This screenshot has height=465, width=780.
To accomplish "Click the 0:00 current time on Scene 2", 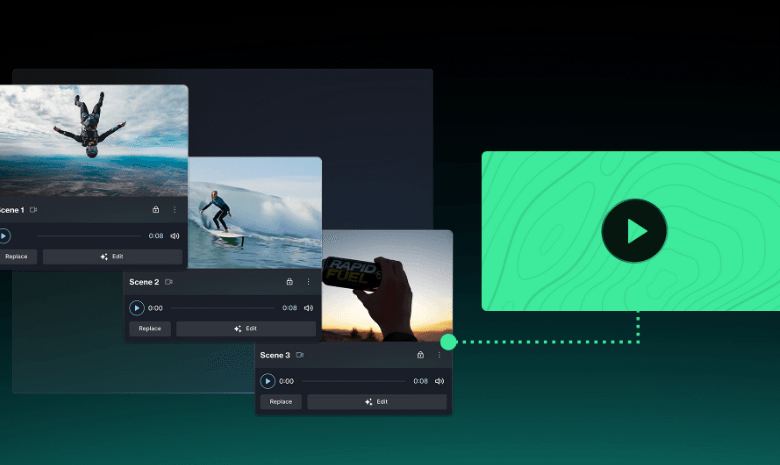I will pos(155,308).
